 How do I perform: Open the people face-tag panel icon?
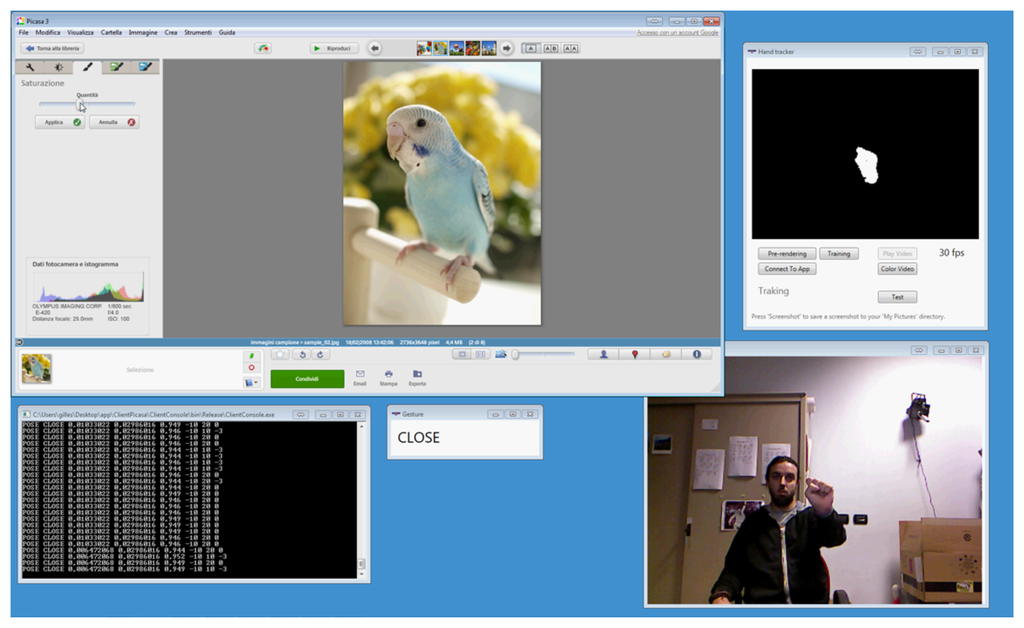pyautogui.click(x=603, y=354)
